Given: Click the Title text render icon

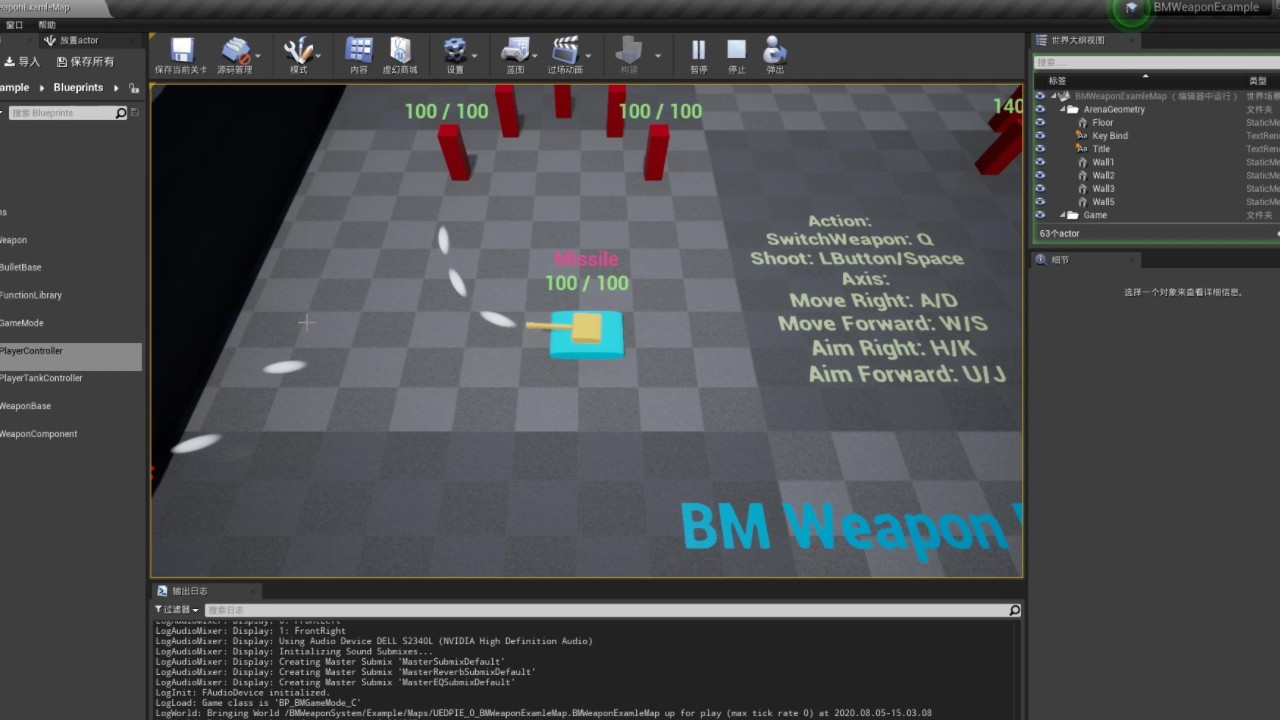Looking at the screenshot, I should (x=1082, y=149).
